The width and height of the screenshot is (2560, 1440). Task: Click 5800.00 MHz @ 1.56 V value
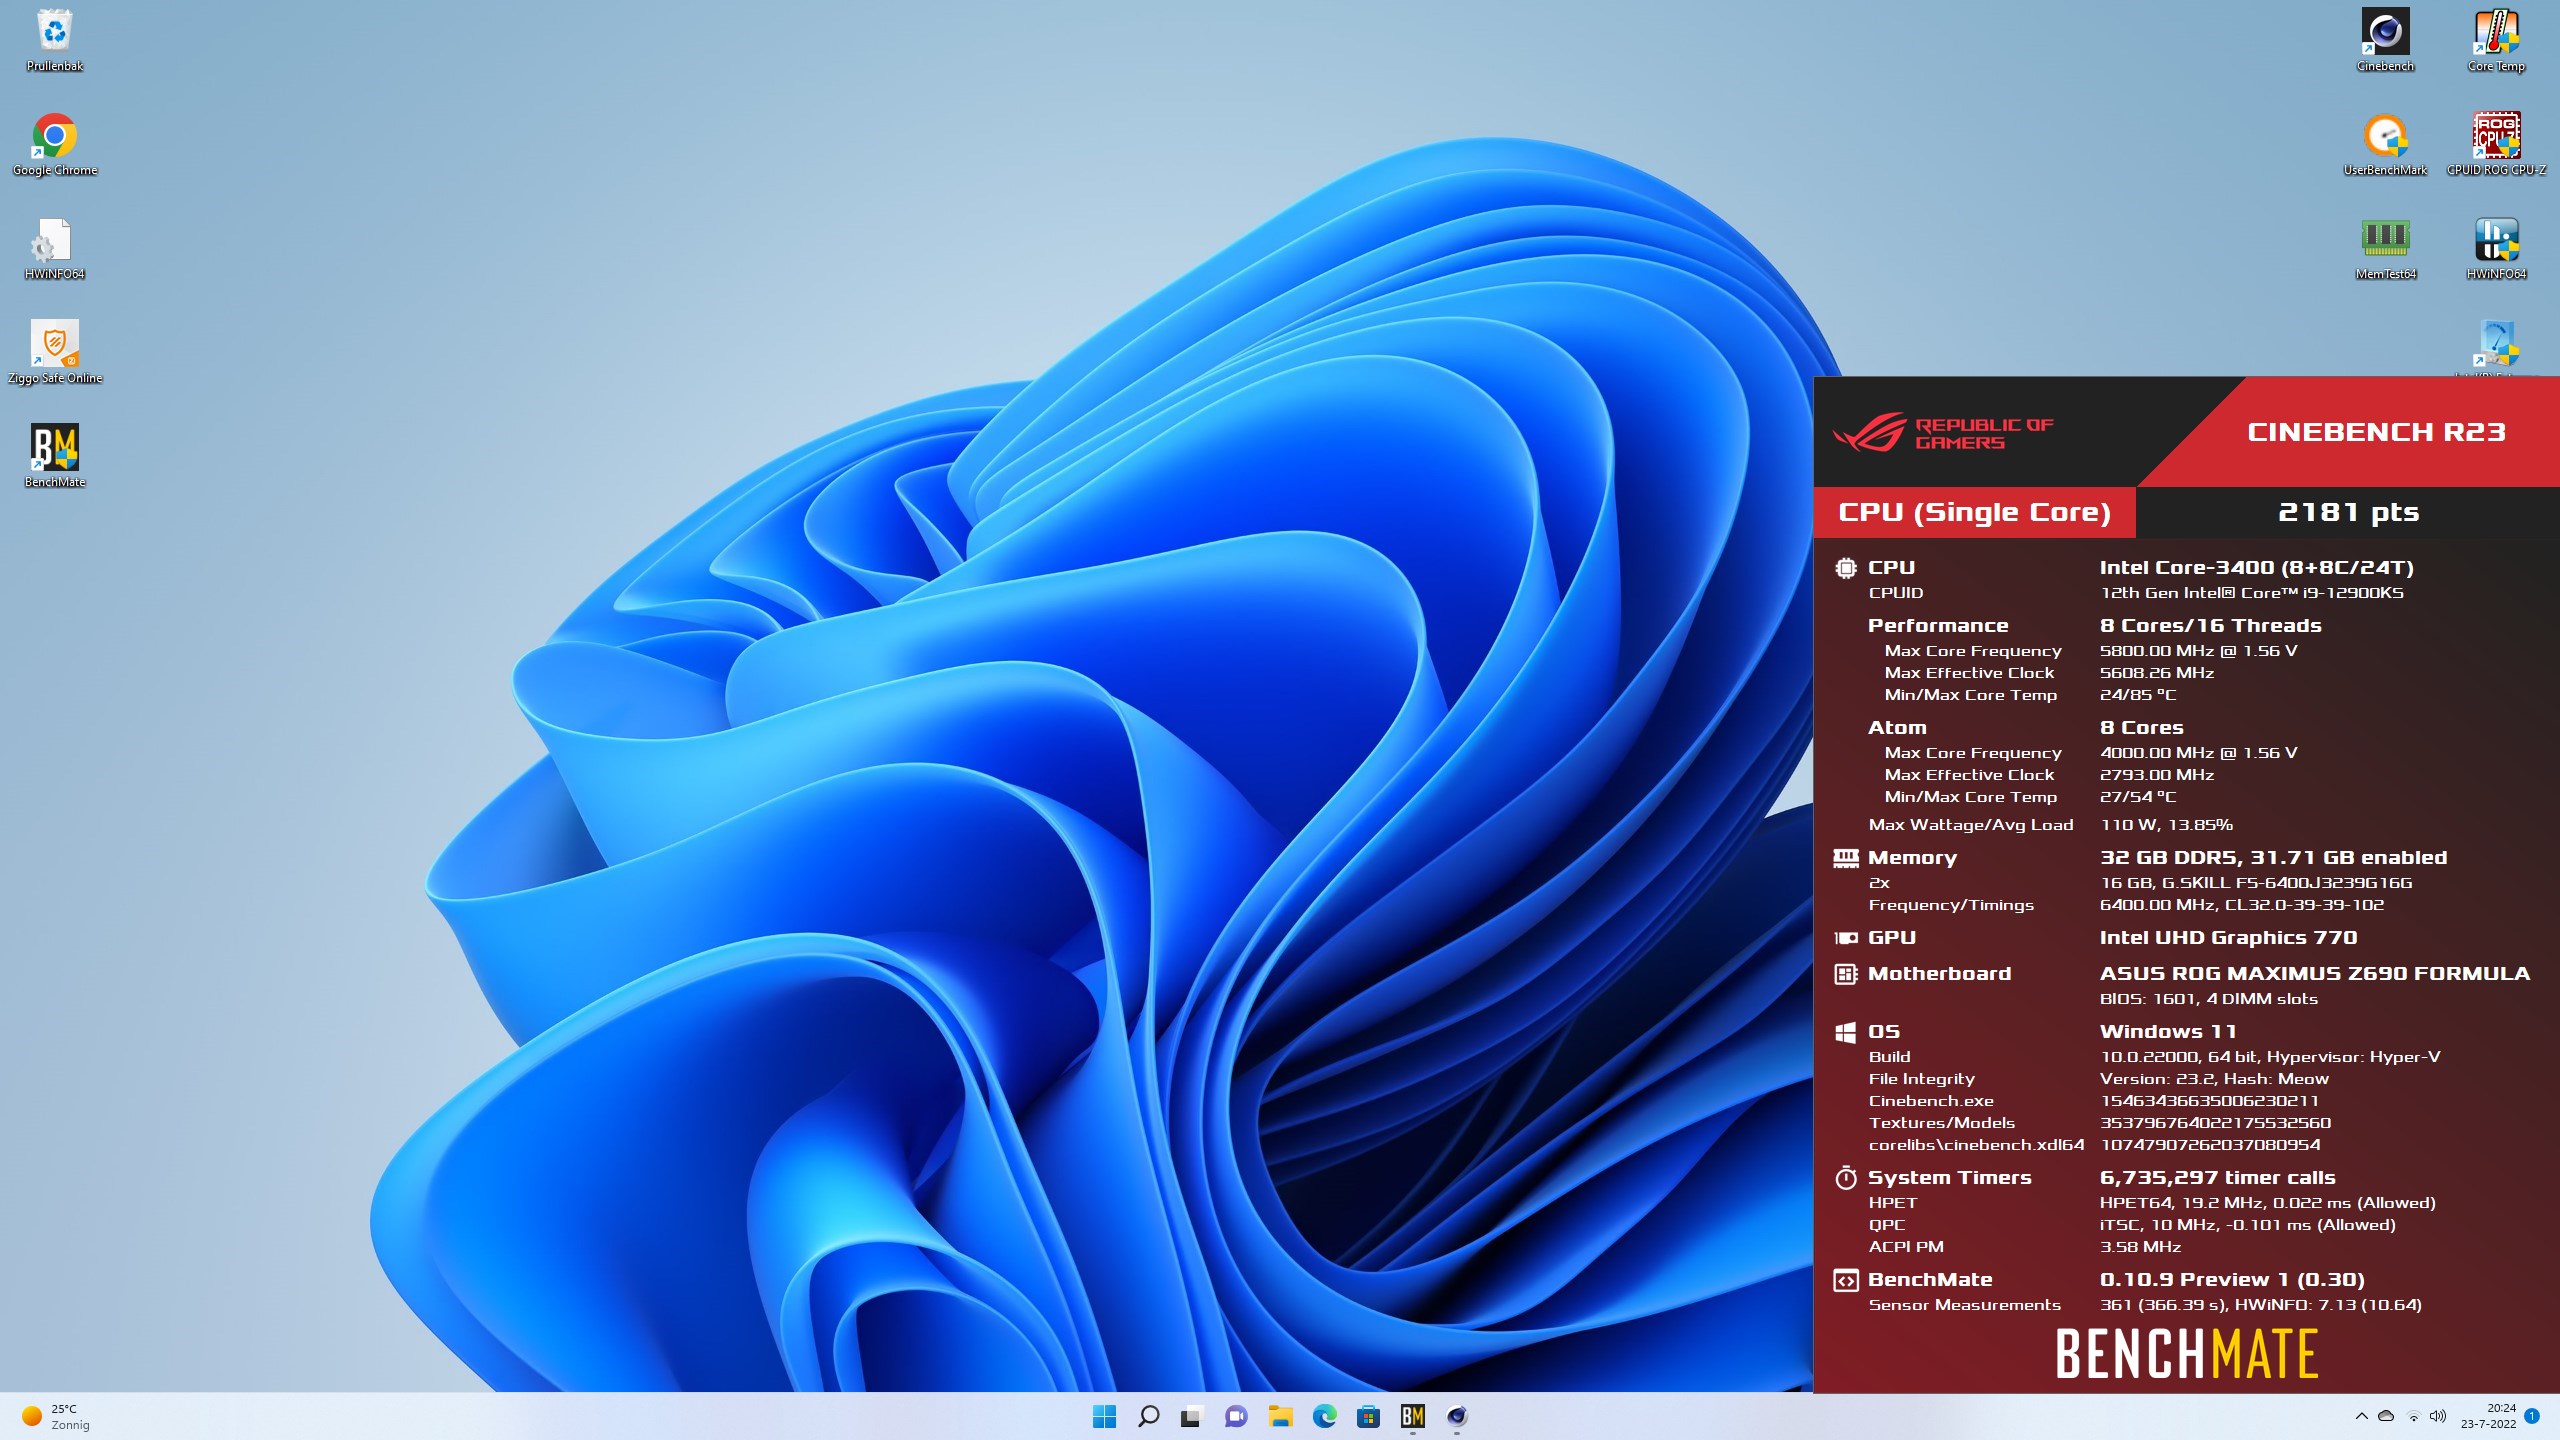(x=2198, y=651)
